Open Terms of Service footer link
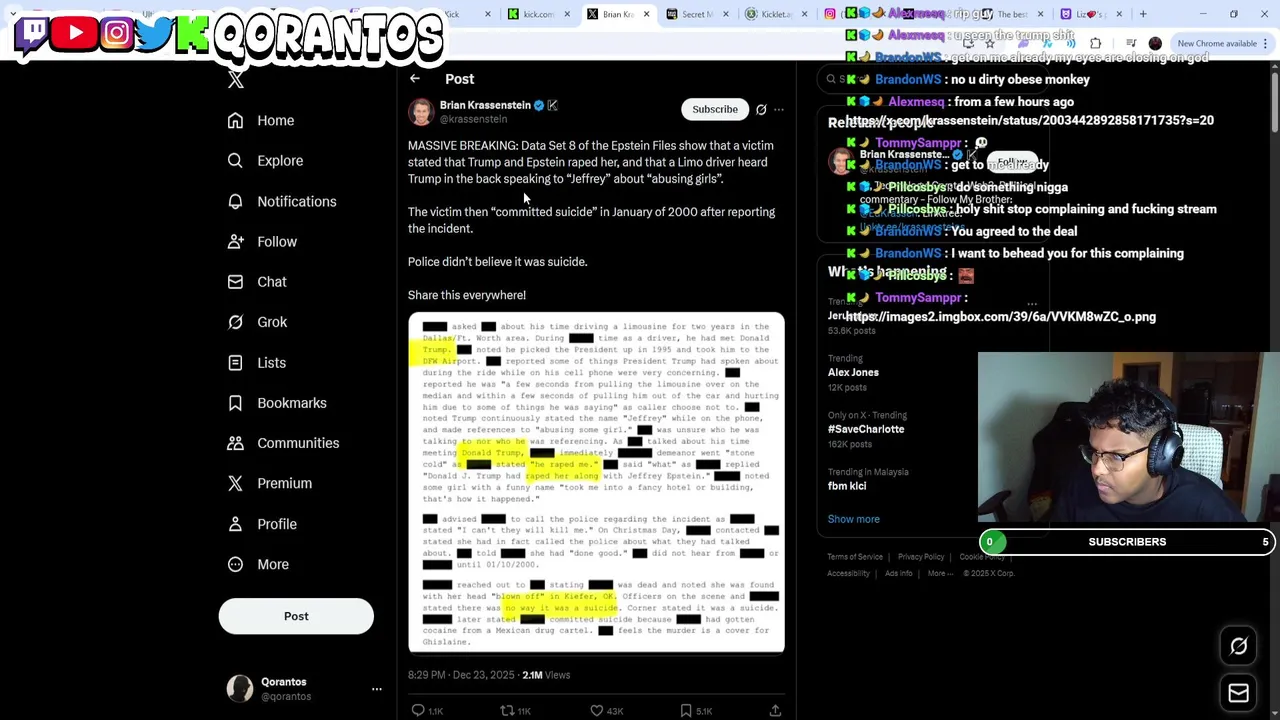Image resolution: width=1280 pixels, height=720 pixels. coord(855,557)
